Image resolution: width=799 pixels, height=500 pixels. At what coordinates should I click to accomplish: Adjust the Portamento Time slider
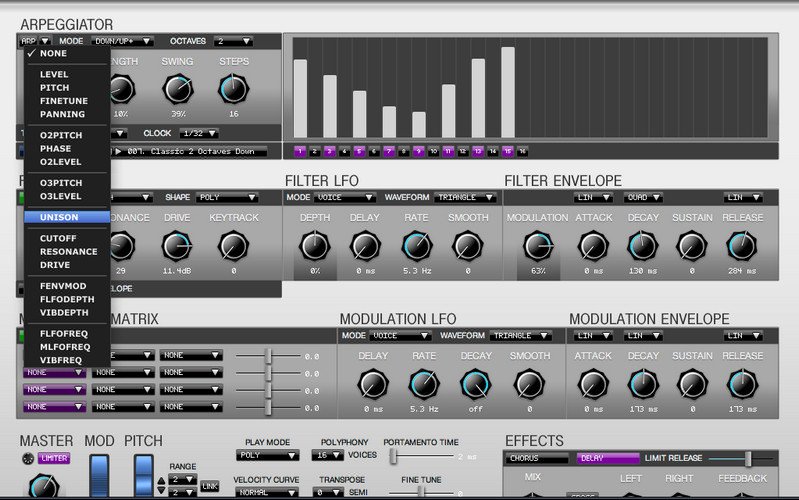[394, 456]
